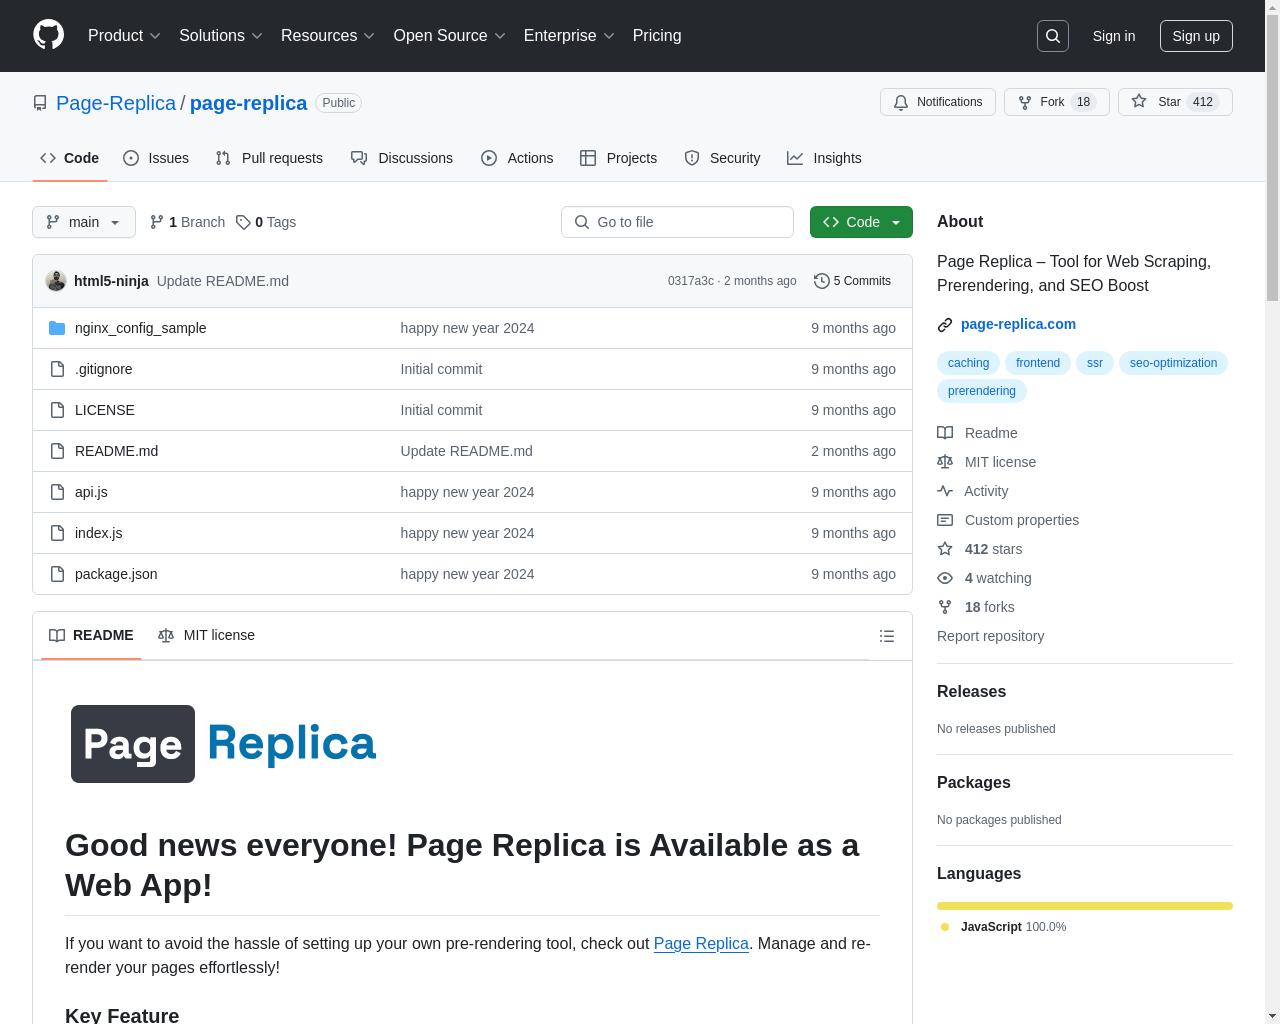Viewport: 1280px width, 1024px height.
Task: Select the MIT license tab in file viewer
Action: (x=206, y=635)
